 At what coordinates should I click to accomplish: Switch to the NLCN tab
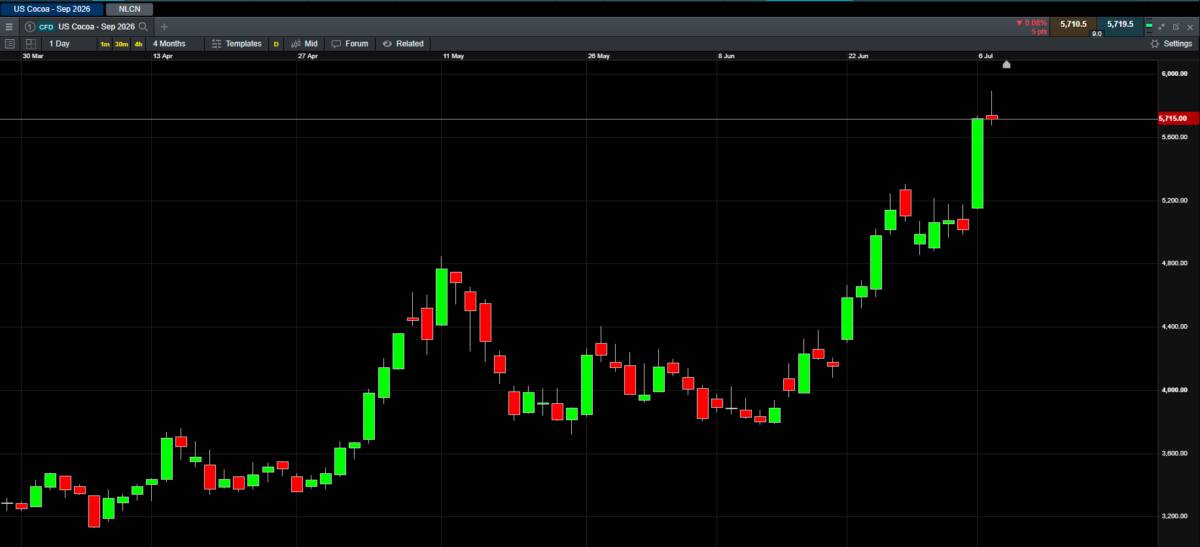pyautogui.click(x=130, y=8)
